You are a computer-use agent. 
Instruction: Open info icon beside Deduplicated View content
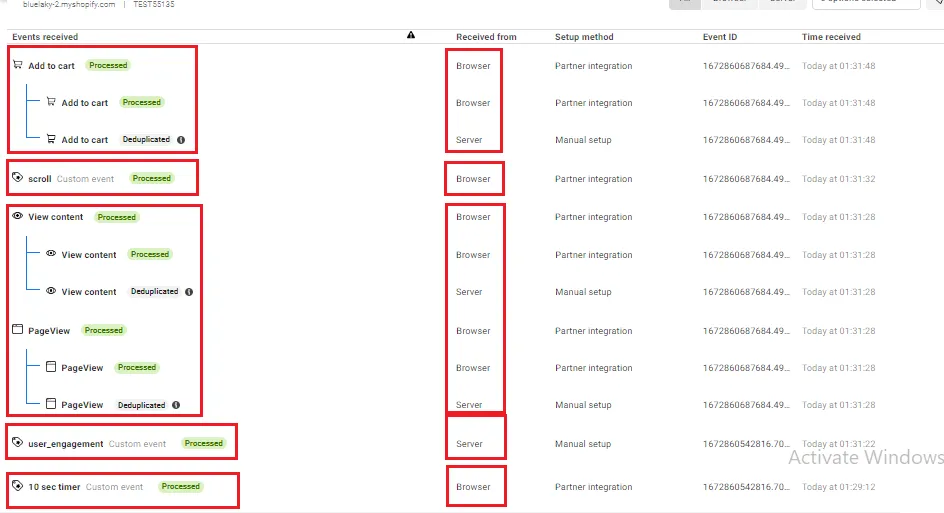[x=189, y=292]
